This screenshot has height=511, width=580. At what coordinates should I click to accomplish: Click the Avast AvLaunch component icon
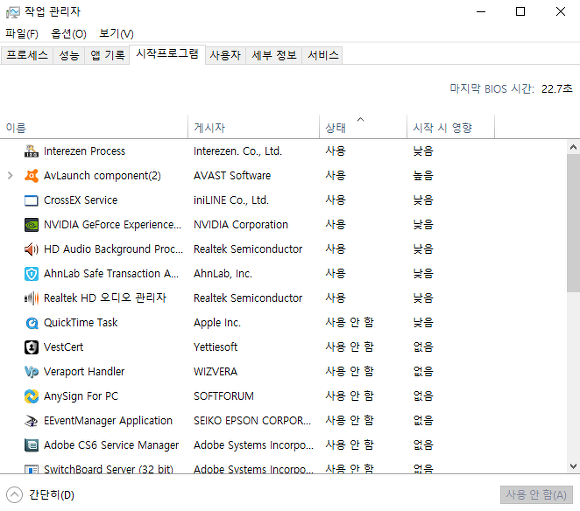pos(31,175)
